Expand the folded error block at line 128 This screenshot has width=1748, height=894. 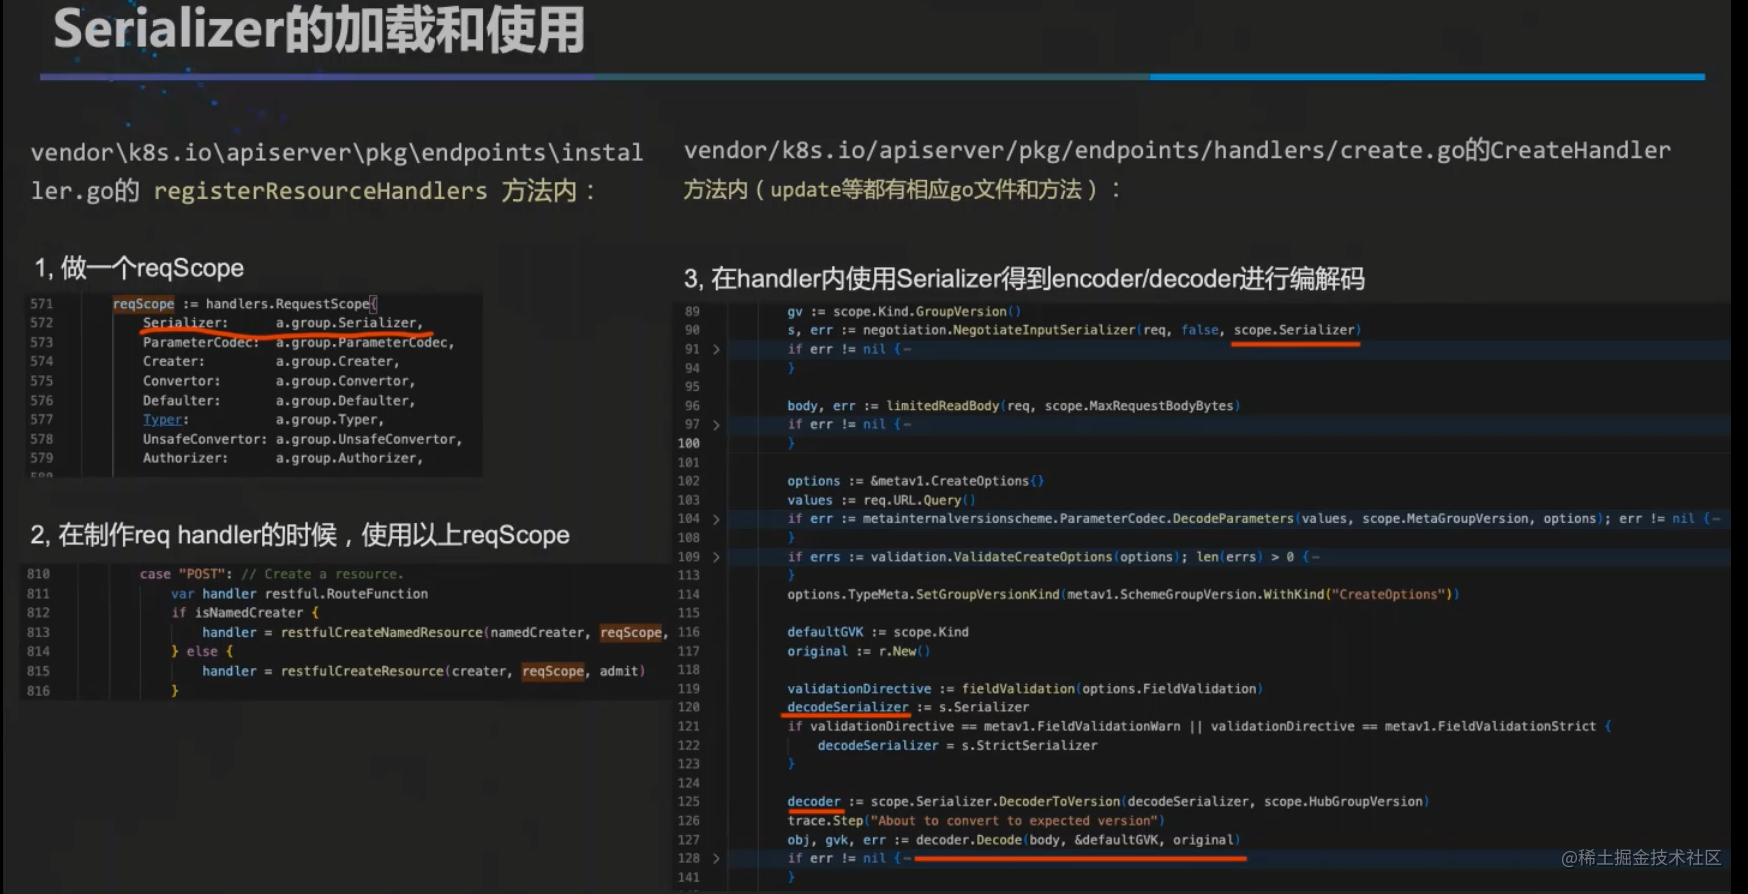tap(716, 858)
